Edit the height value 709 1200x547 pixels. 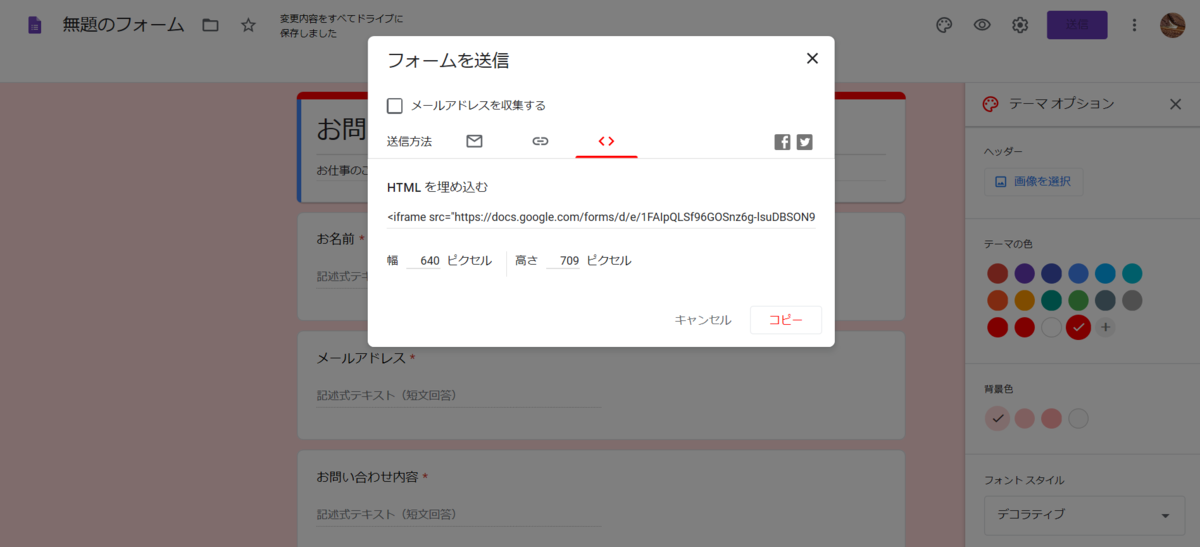563,261
